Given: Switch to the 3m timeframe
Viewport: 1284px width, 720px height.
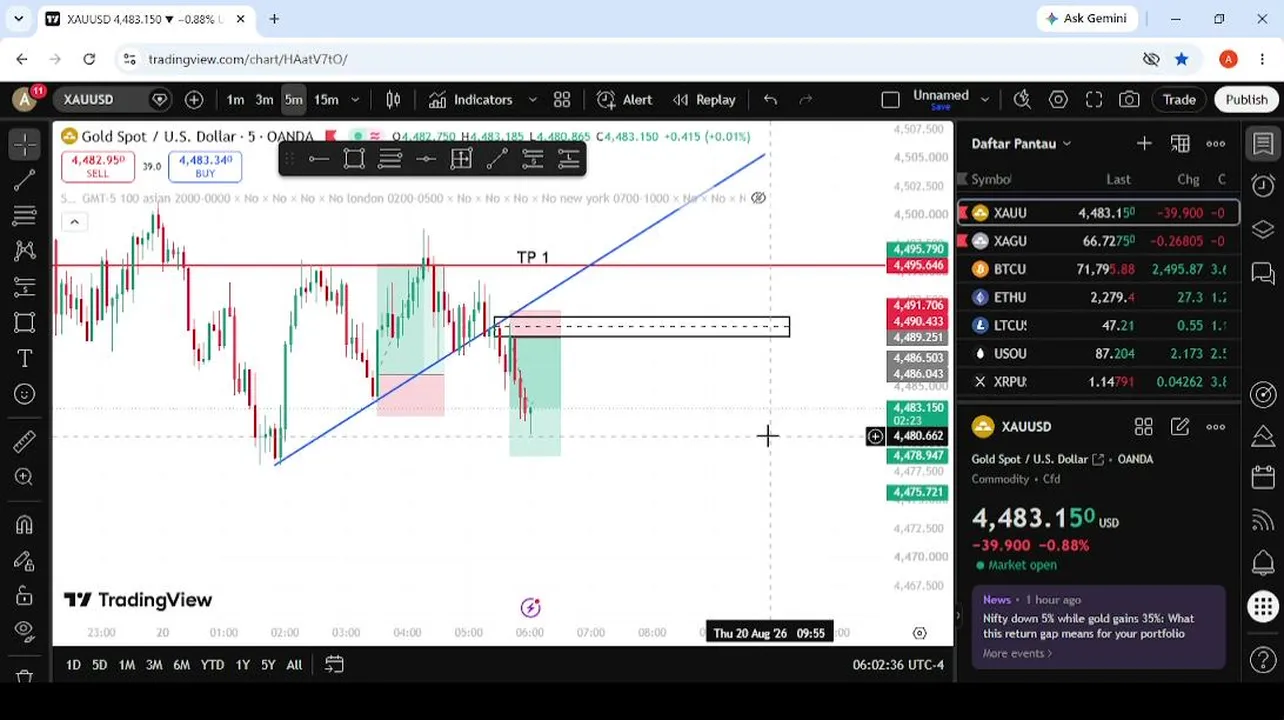Looking at the screenshot, I should pyautogui.click(x=264, y=100).
